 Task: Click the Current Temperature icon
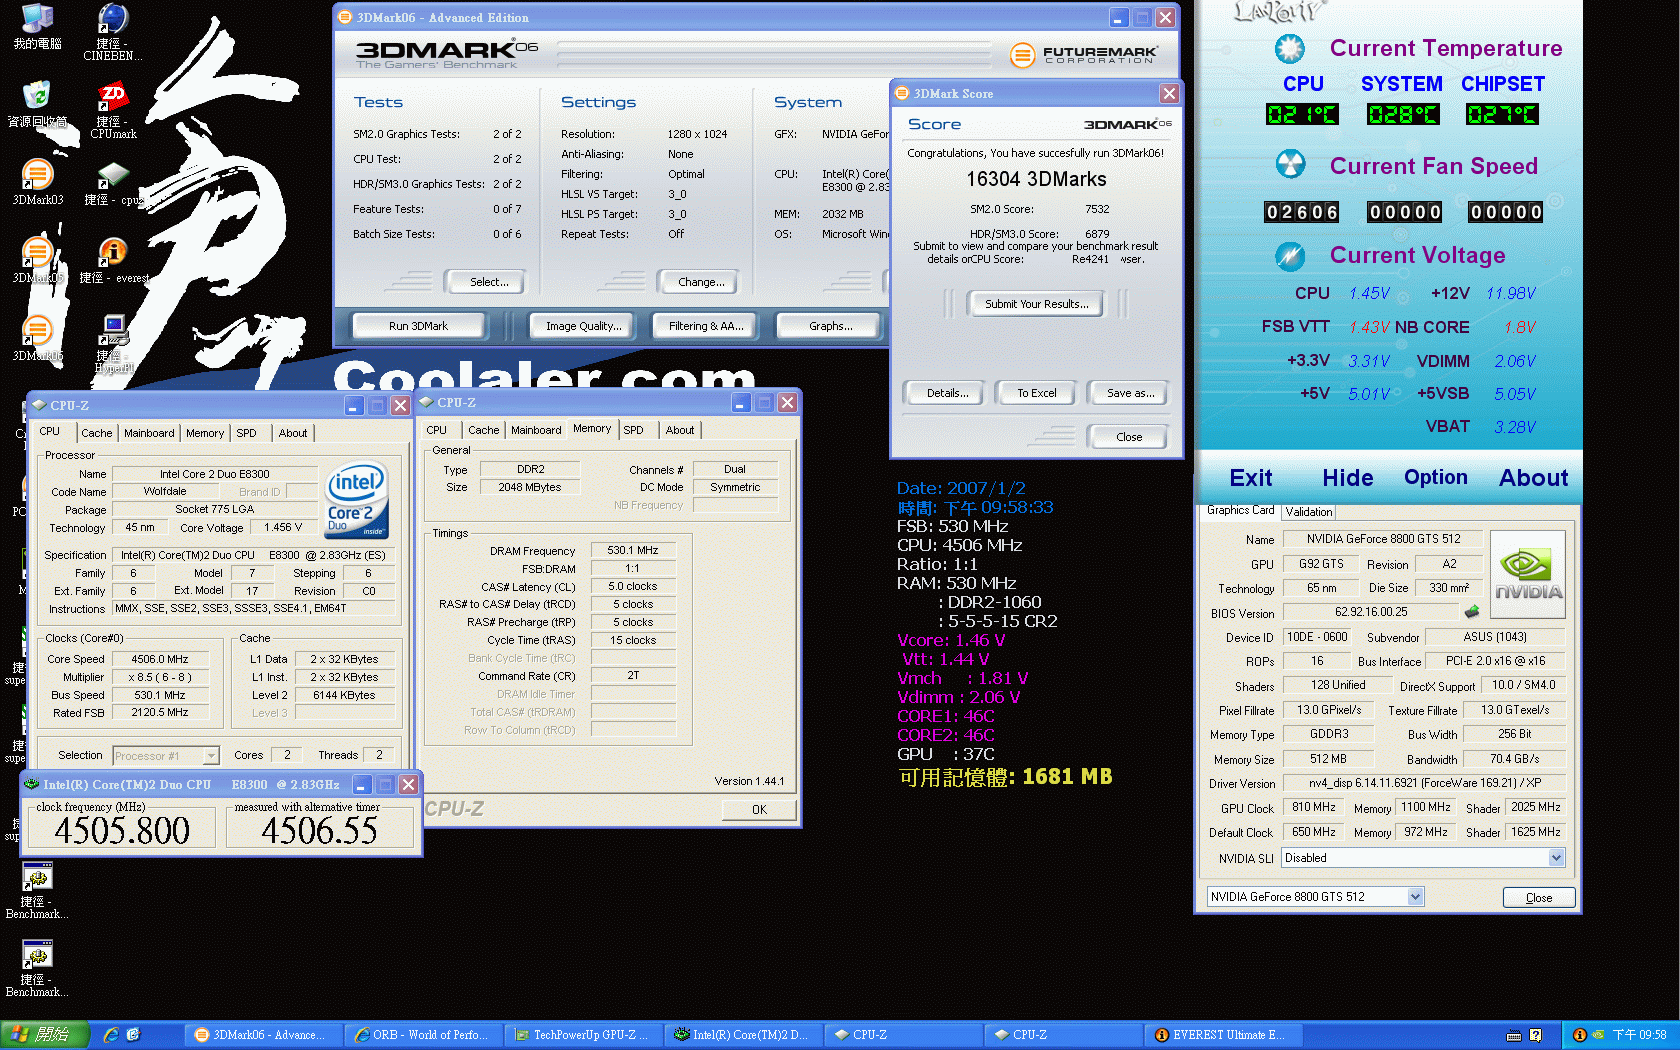1290,49
